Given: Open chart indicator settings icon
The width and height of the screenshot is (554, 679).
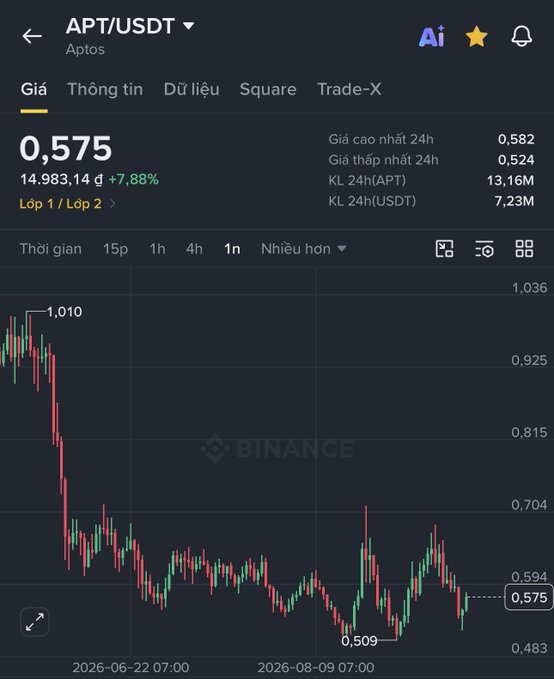Looking at the screenshot, I should (x=484, y=249).
